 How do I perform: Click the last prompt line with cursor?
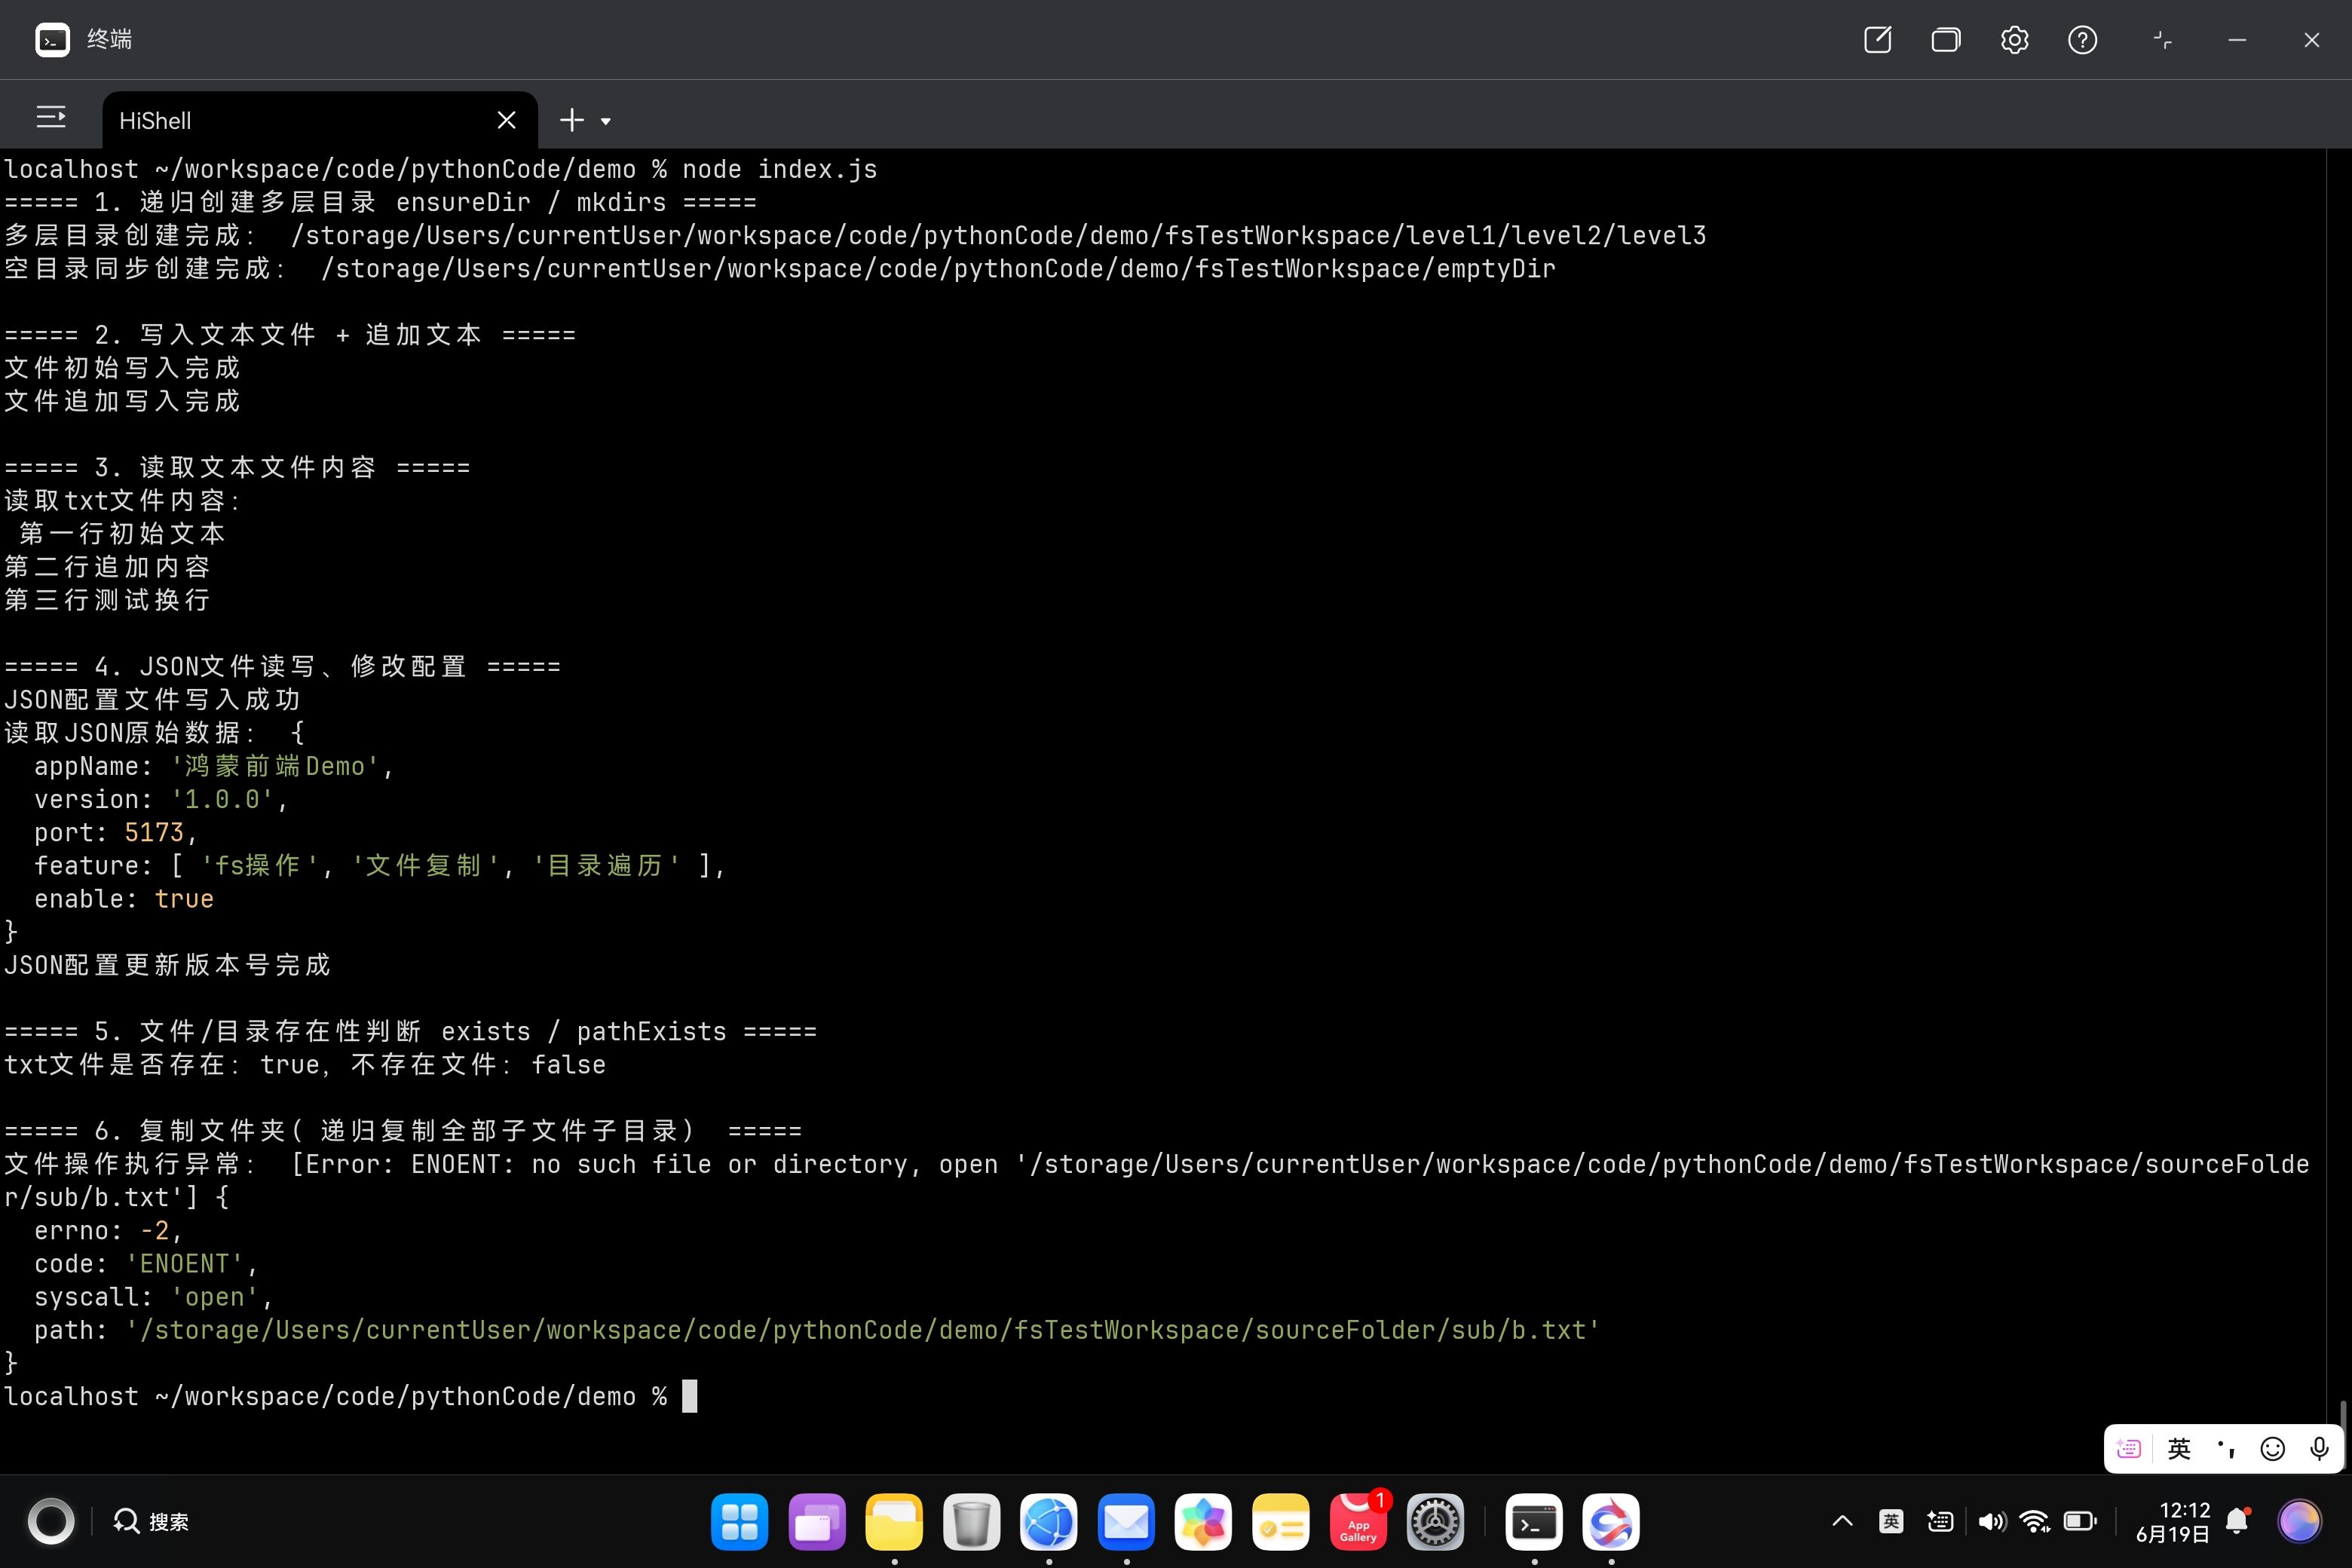pyautogui.click(x=350, y=1396)
